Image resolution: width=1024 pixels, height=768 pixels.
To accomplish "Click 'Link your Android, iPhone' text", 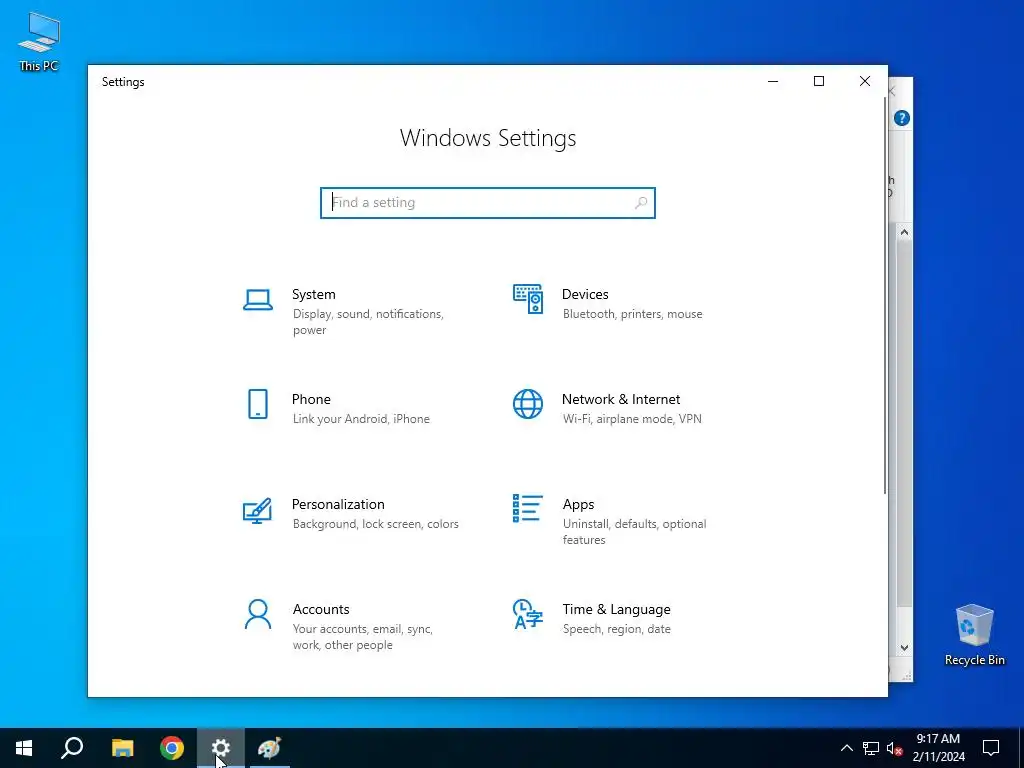I will [x=361, y=419].
